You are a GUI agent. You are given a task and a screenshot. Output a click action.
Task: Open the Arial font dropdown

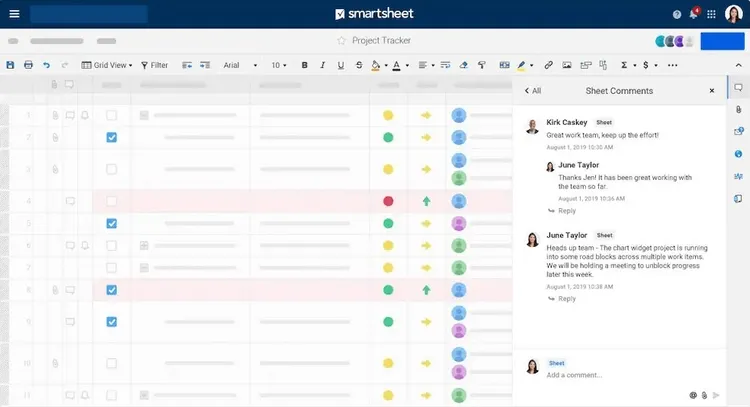[x=240, y=65]
